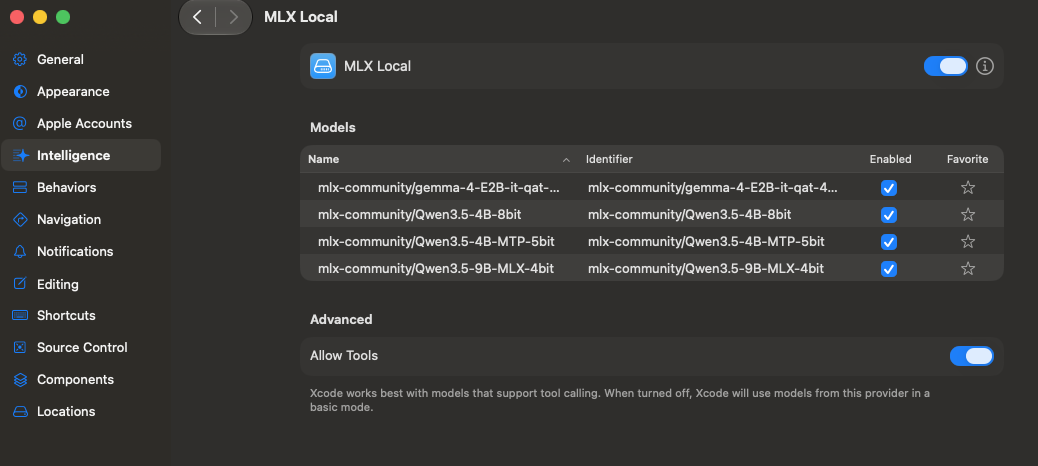Favorite the gemma-4-E2B-it-qat model star
This screenshot has width=1038, height=466.
click(968, 188)
